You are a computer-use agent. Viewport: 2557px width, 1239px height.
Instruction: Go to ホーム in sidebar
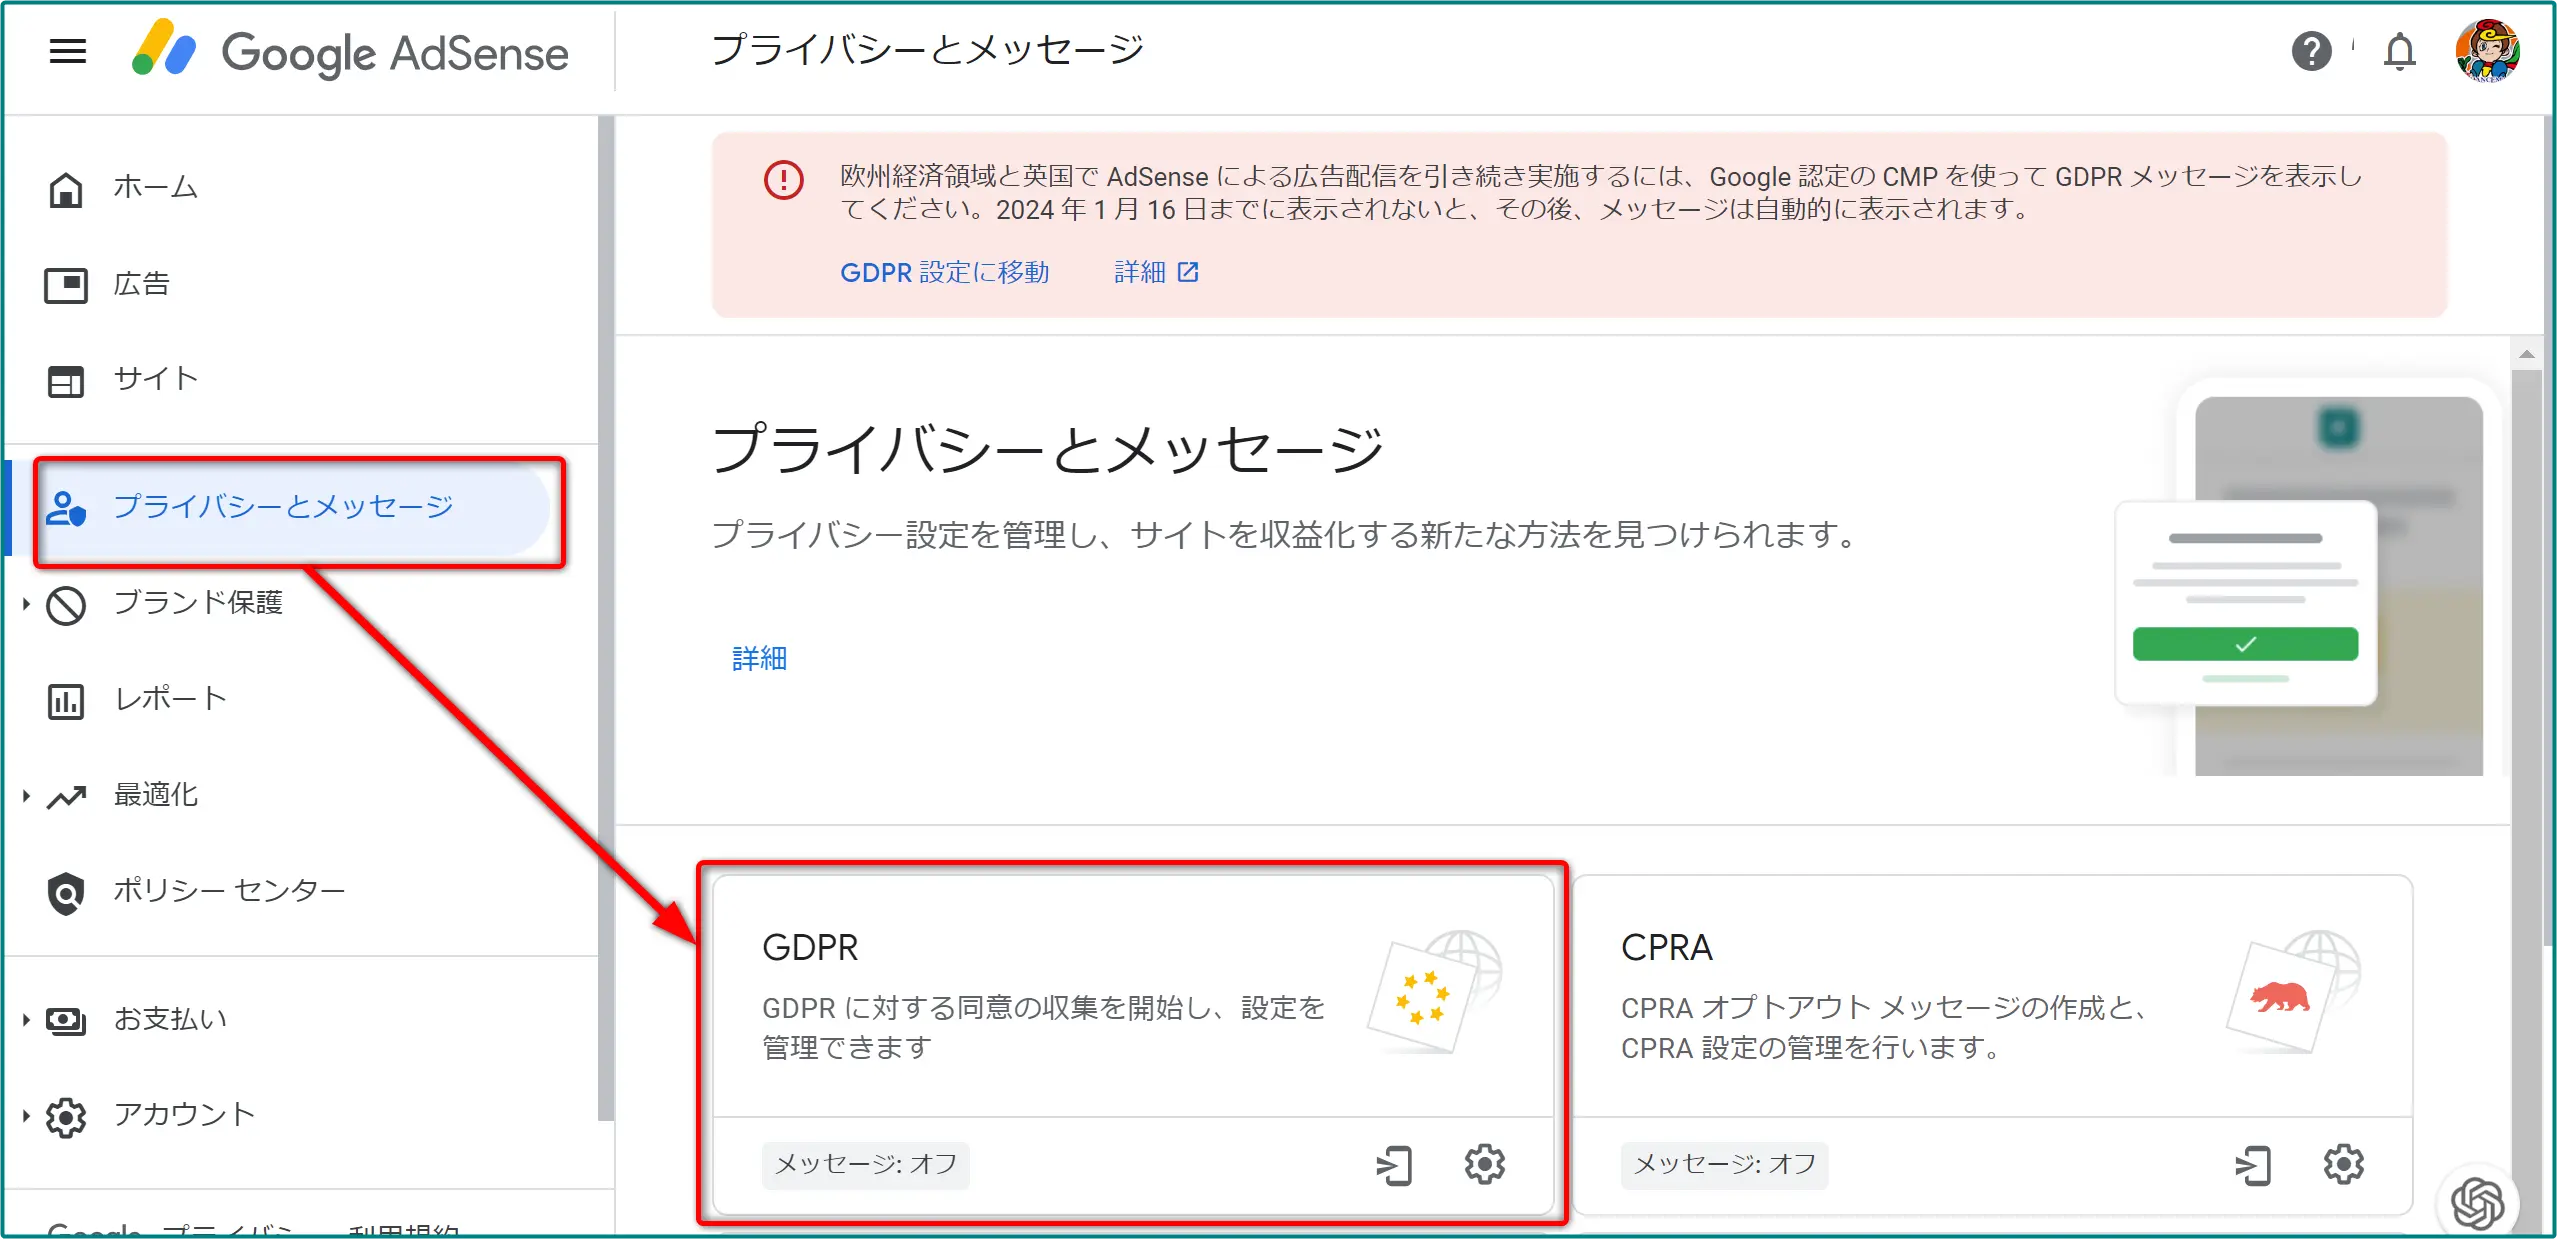pos(155,188)
